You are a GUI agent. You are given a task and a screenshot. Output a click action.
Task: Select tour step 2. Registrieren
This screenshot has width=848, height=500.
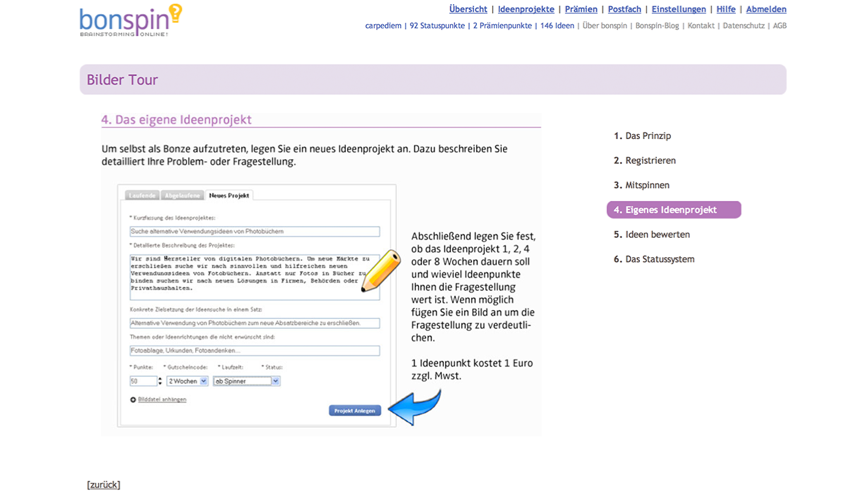[645, 161]
